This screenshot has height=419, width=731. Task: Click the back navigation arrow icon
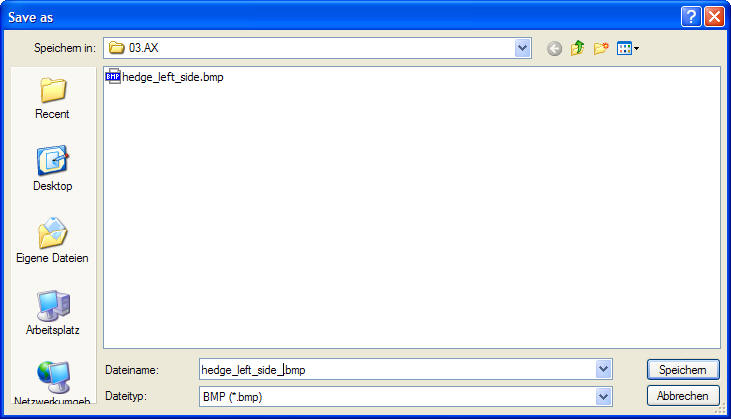[554, 48]
